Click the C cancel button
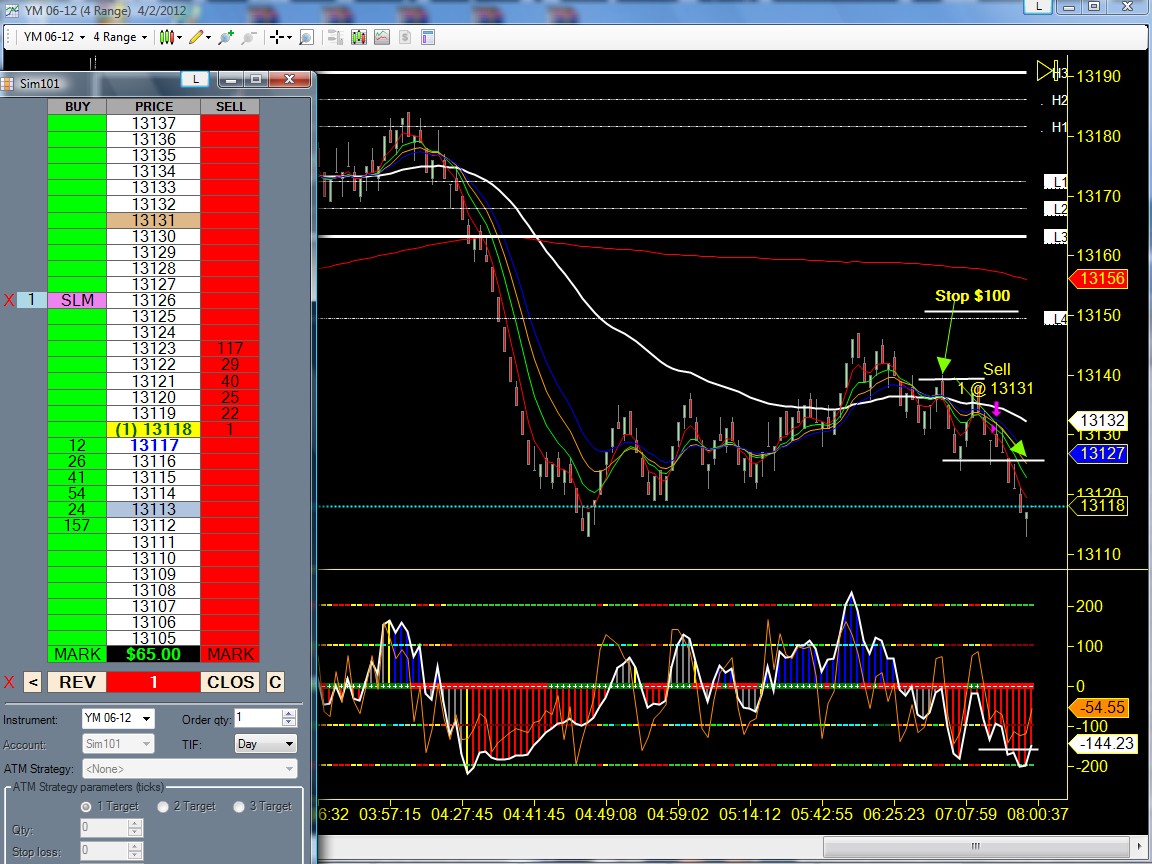This screenshot has width=1152, height=864. point(275,683)
